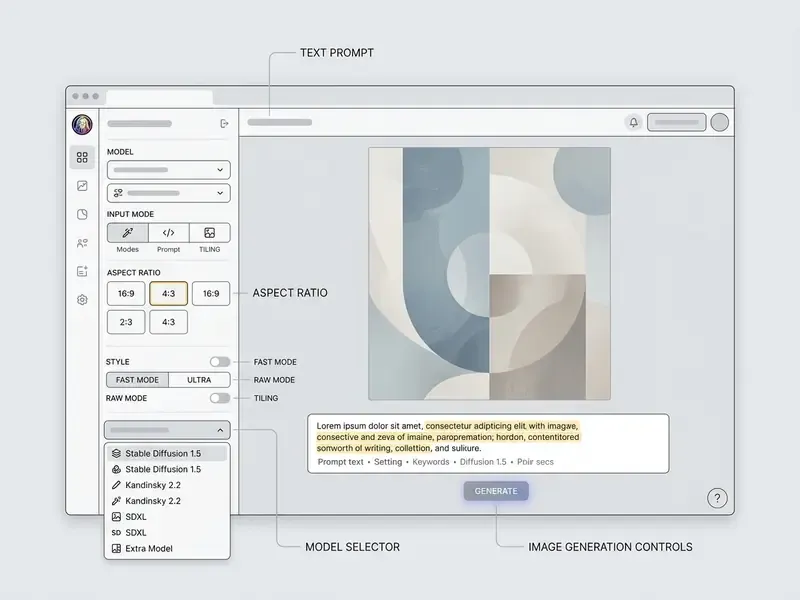Click Keywords link under prompt
800x600 pixels.
click(x=431, y=462)
